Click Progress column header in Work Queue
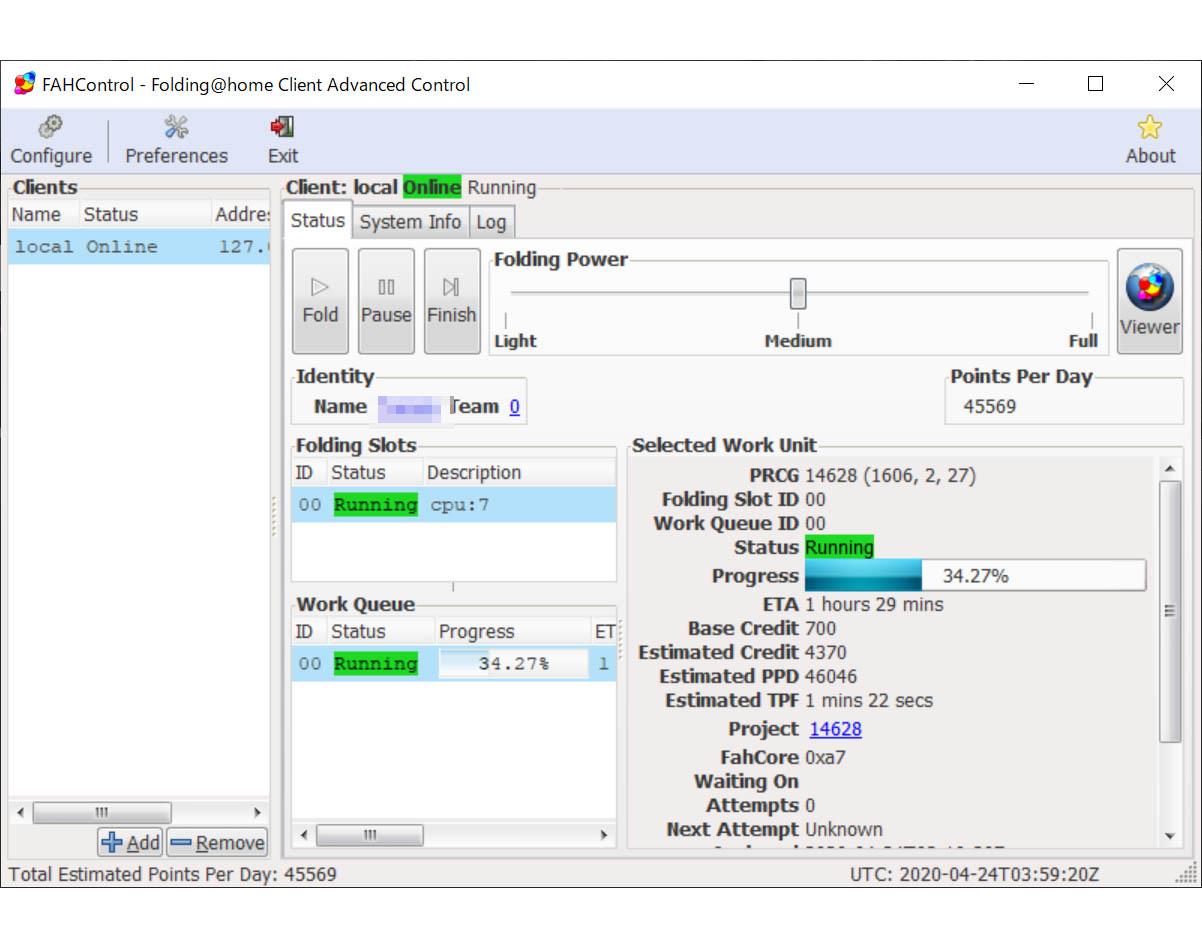Screen dimensions: 1202x948 (x=512, y=632)
